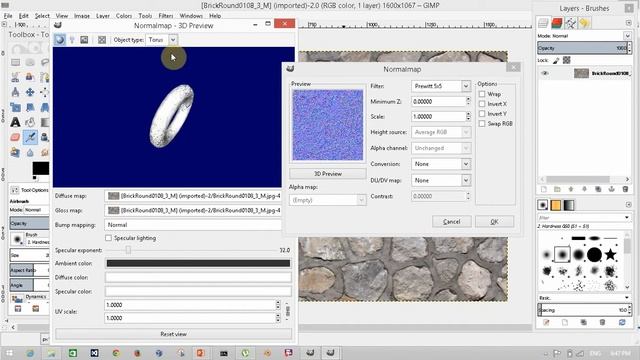Click the 3D Preview button
This screenshot has width=640, height=360.
click(328, 173)
